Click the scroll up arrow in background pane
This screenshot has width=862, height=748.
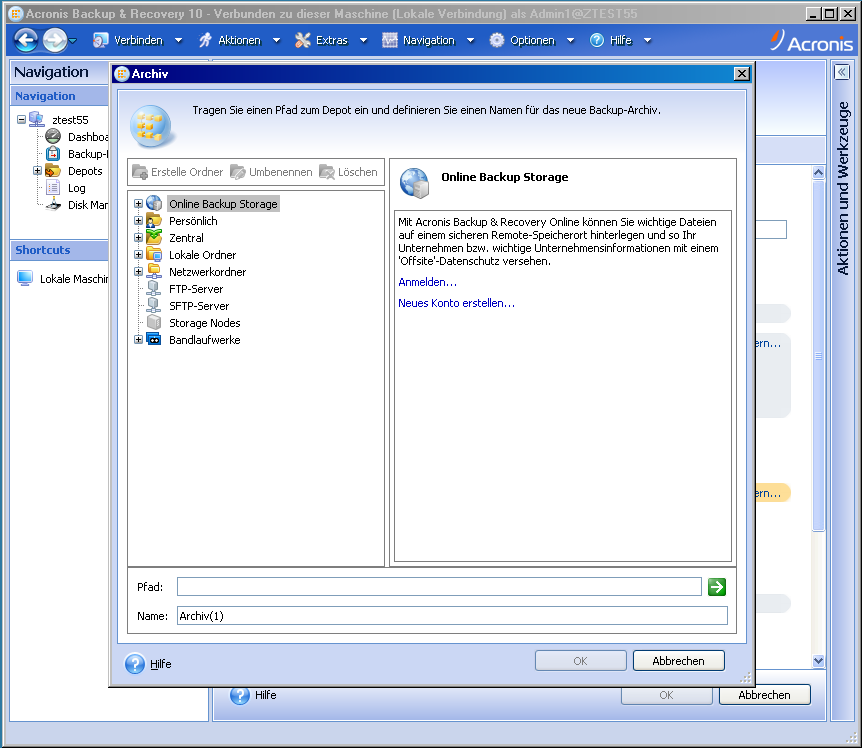point(818,173)
